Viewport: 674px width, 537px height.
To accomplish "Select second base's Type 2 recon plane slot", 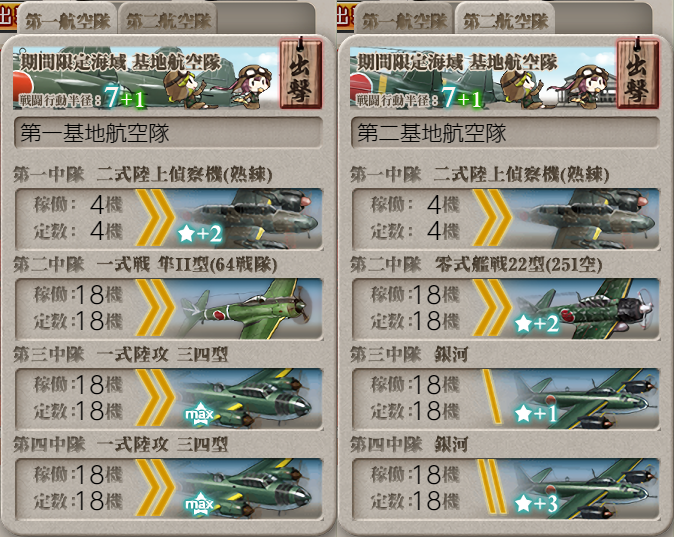I will [x=506, y=219].
